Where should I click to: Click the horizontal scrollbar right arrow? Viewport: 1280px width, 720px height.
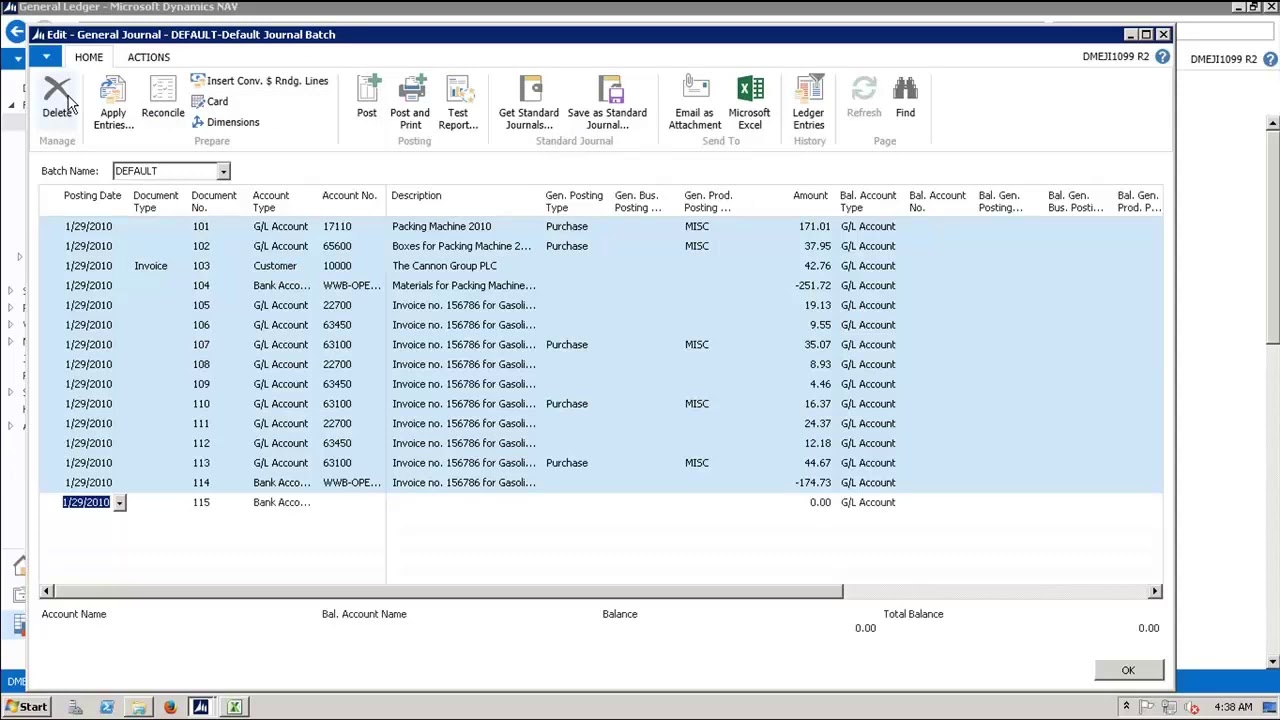click(x=1155, y=591)
